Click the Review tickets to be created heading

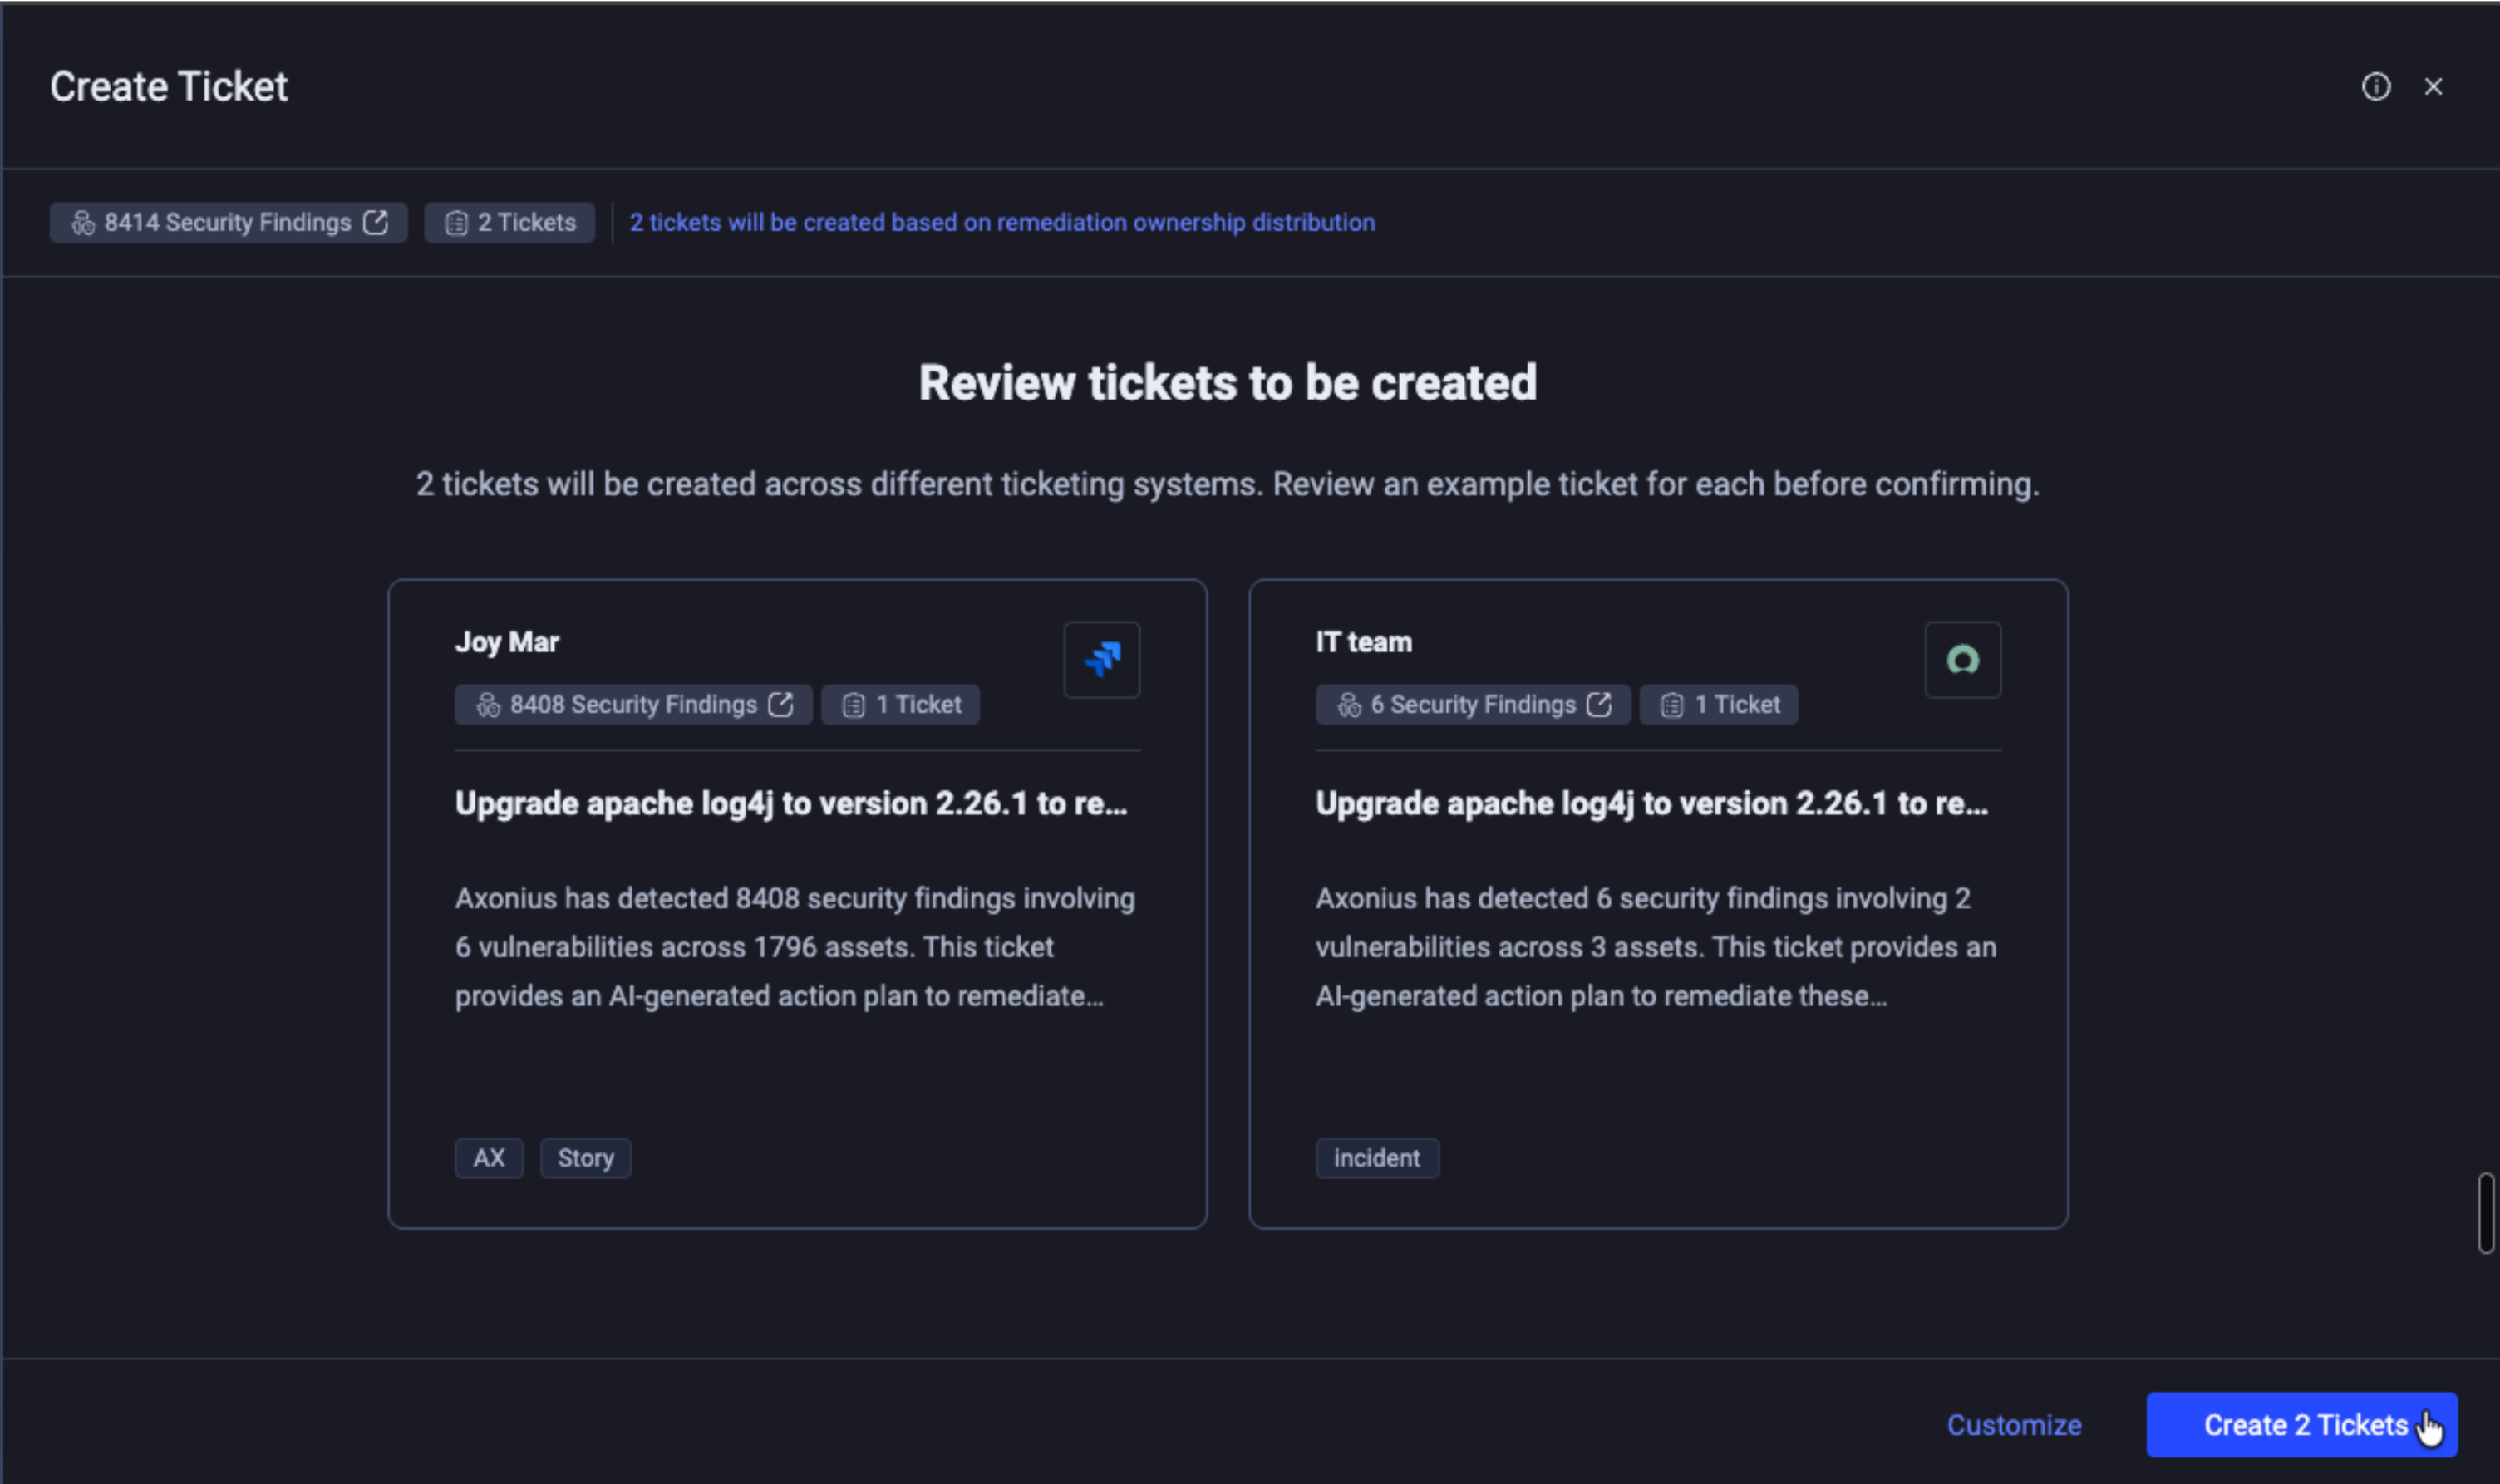[1228, 383]
